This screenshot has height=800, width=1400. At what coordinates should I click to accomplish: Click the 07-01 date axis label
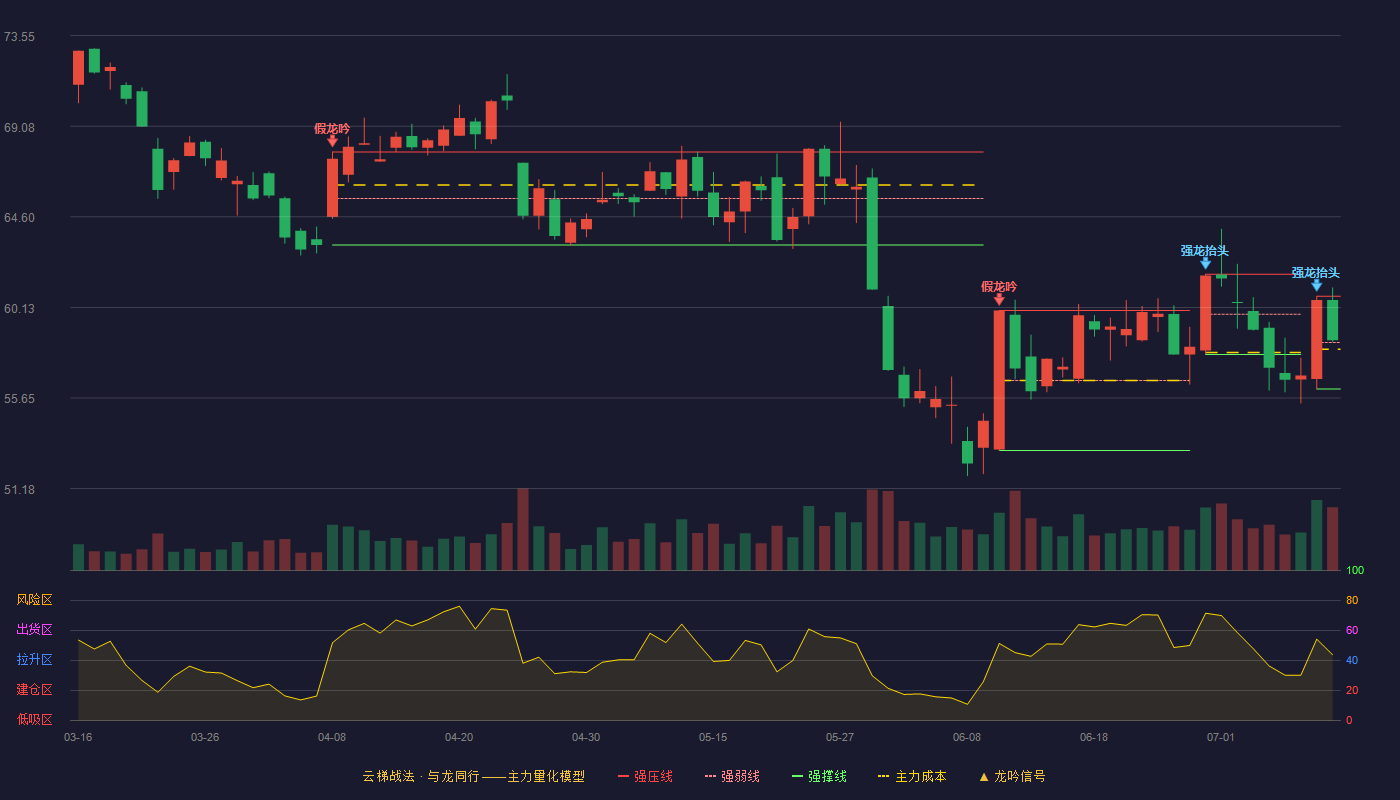click(1221, 737)
